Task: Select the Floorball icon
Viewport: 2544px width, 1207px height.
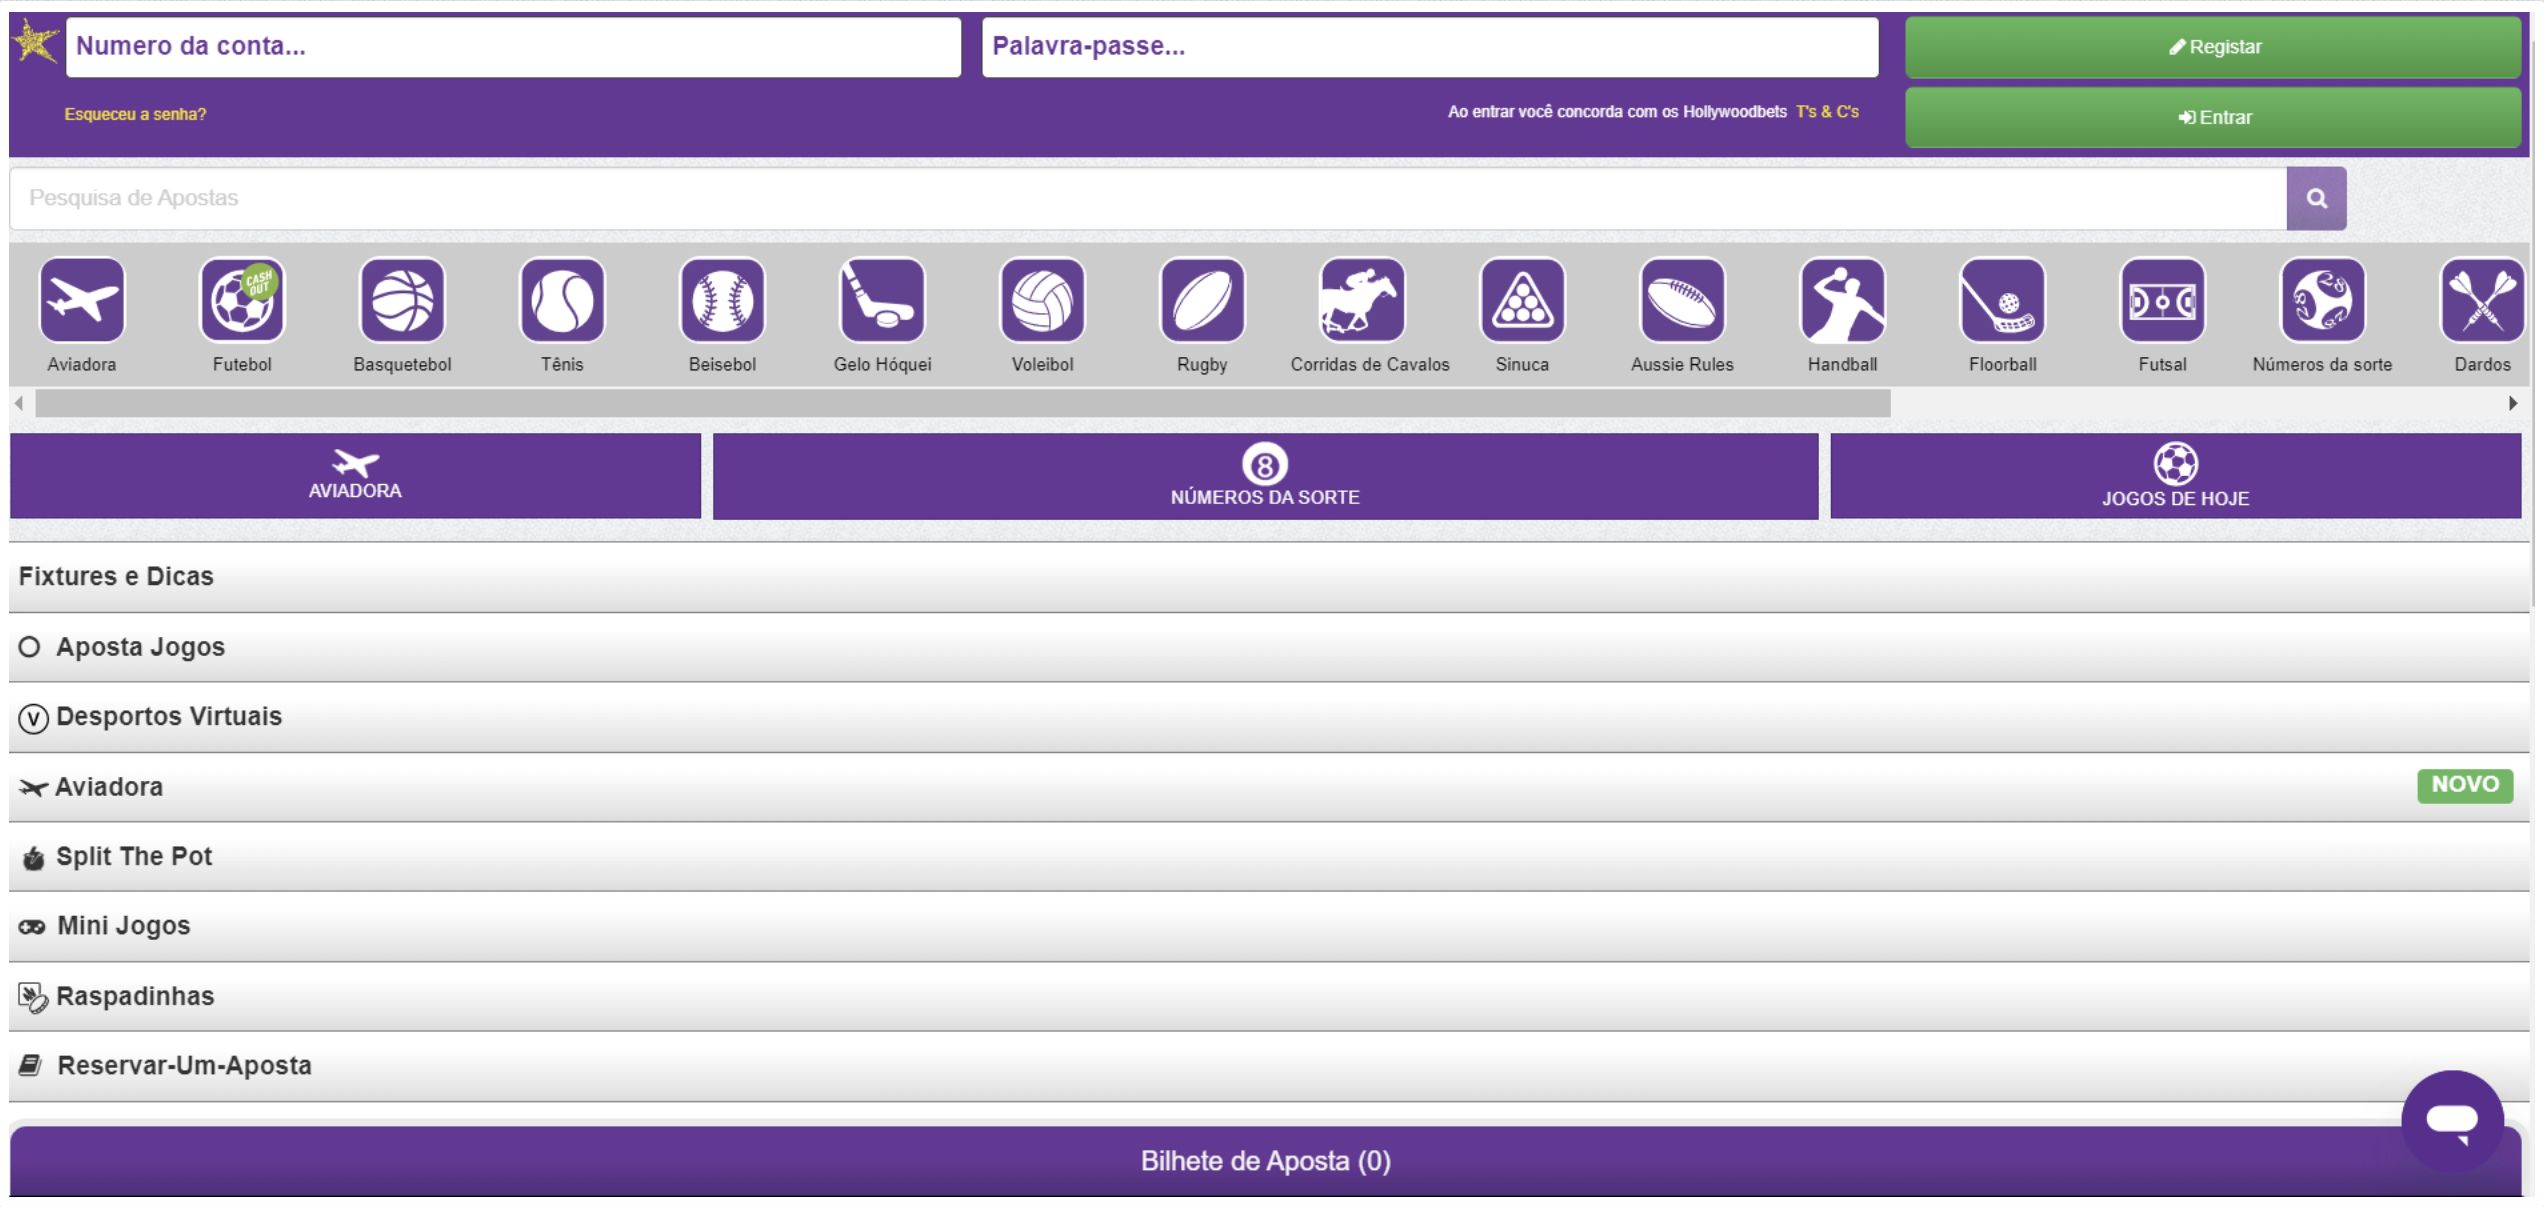Action: point(2002,300)
